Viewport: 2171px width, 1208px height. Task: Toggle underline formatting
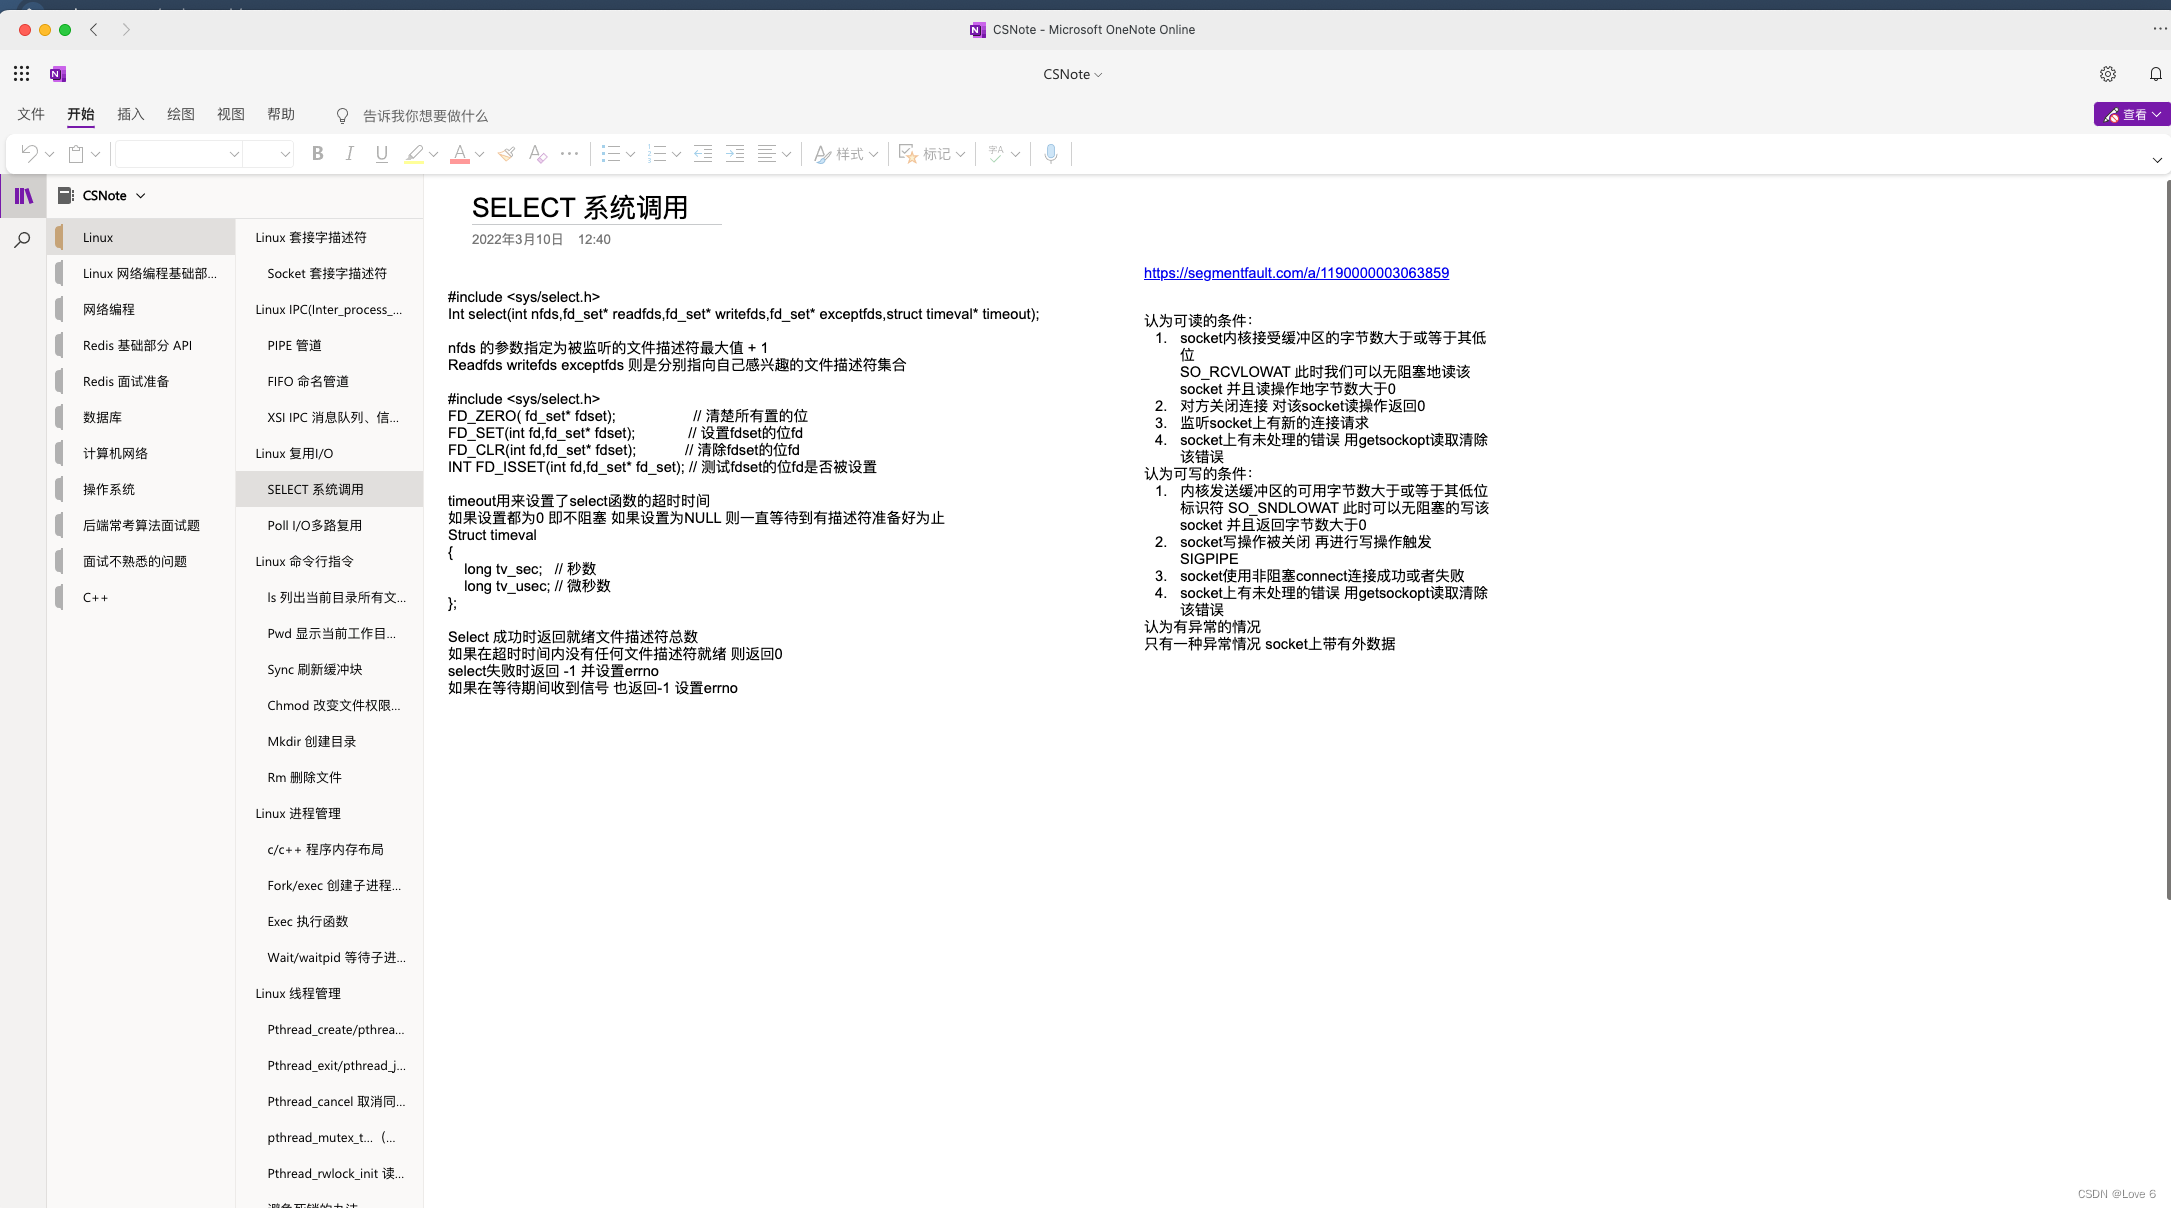click(x=381, y=153)
